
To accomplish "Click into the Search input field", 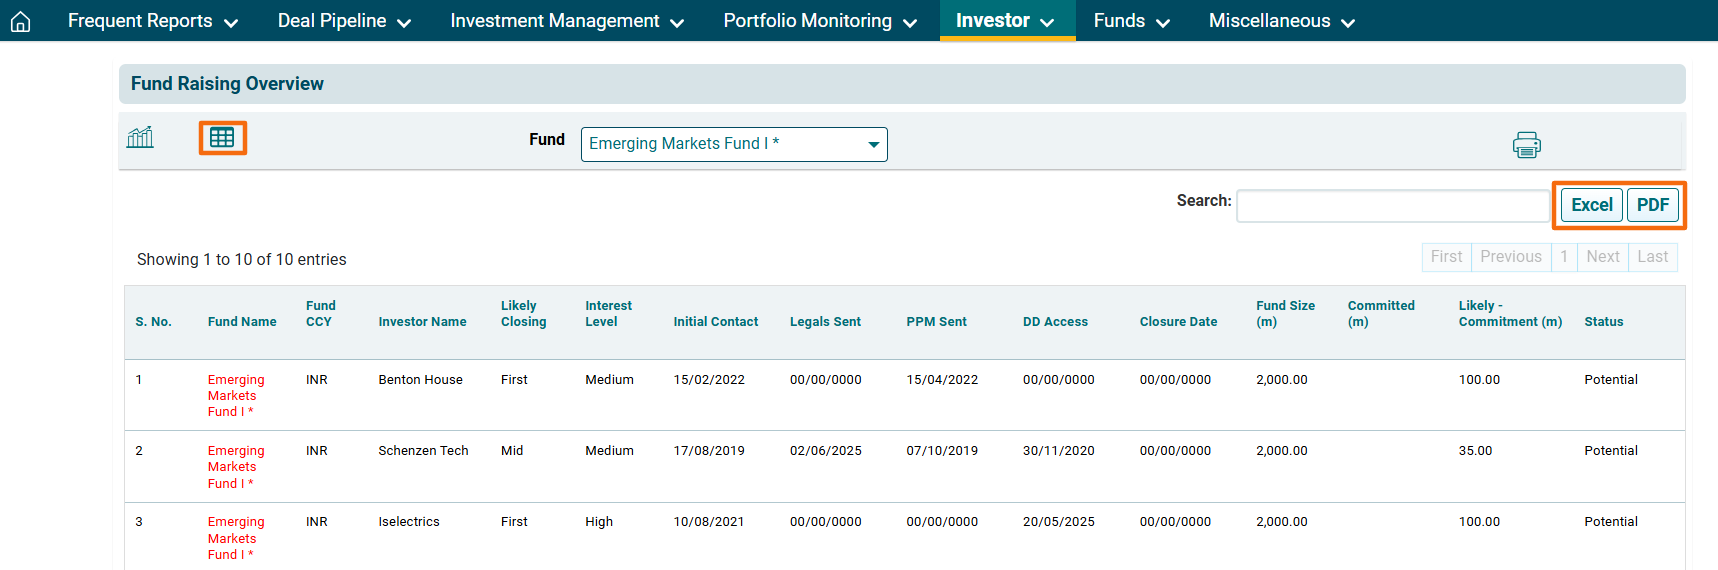I will click(1392, 206).
